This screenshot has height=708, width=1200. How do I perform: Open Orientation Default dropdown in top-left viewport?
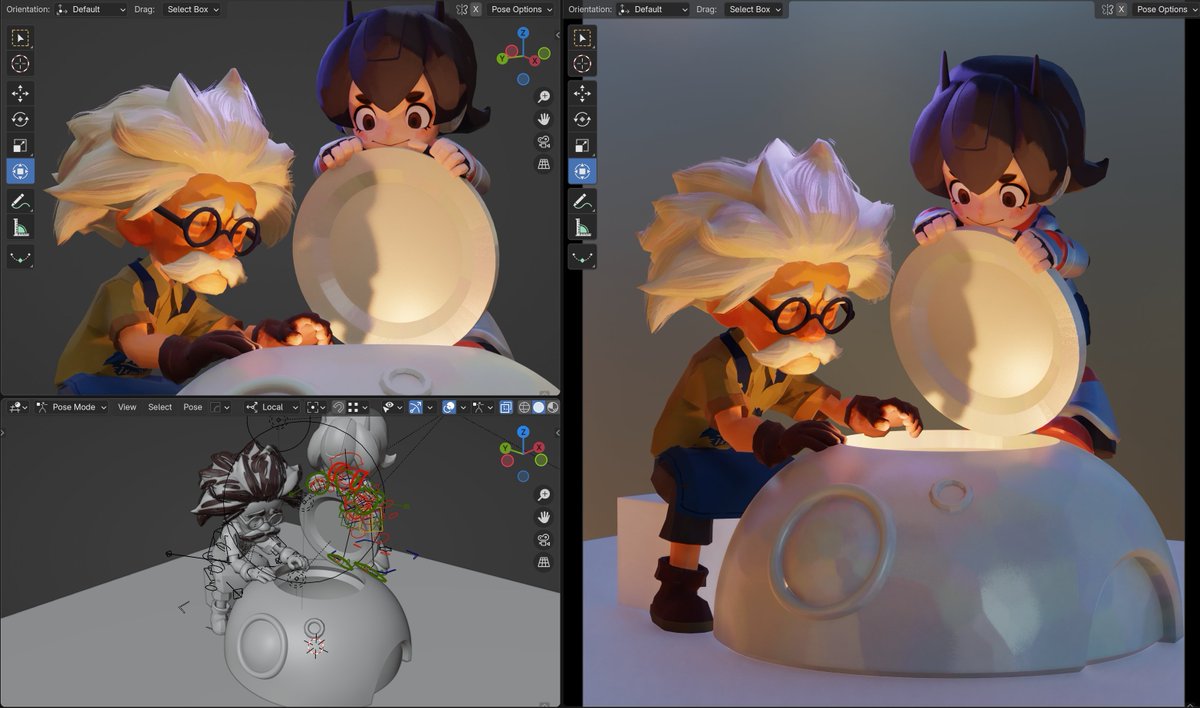92,9
